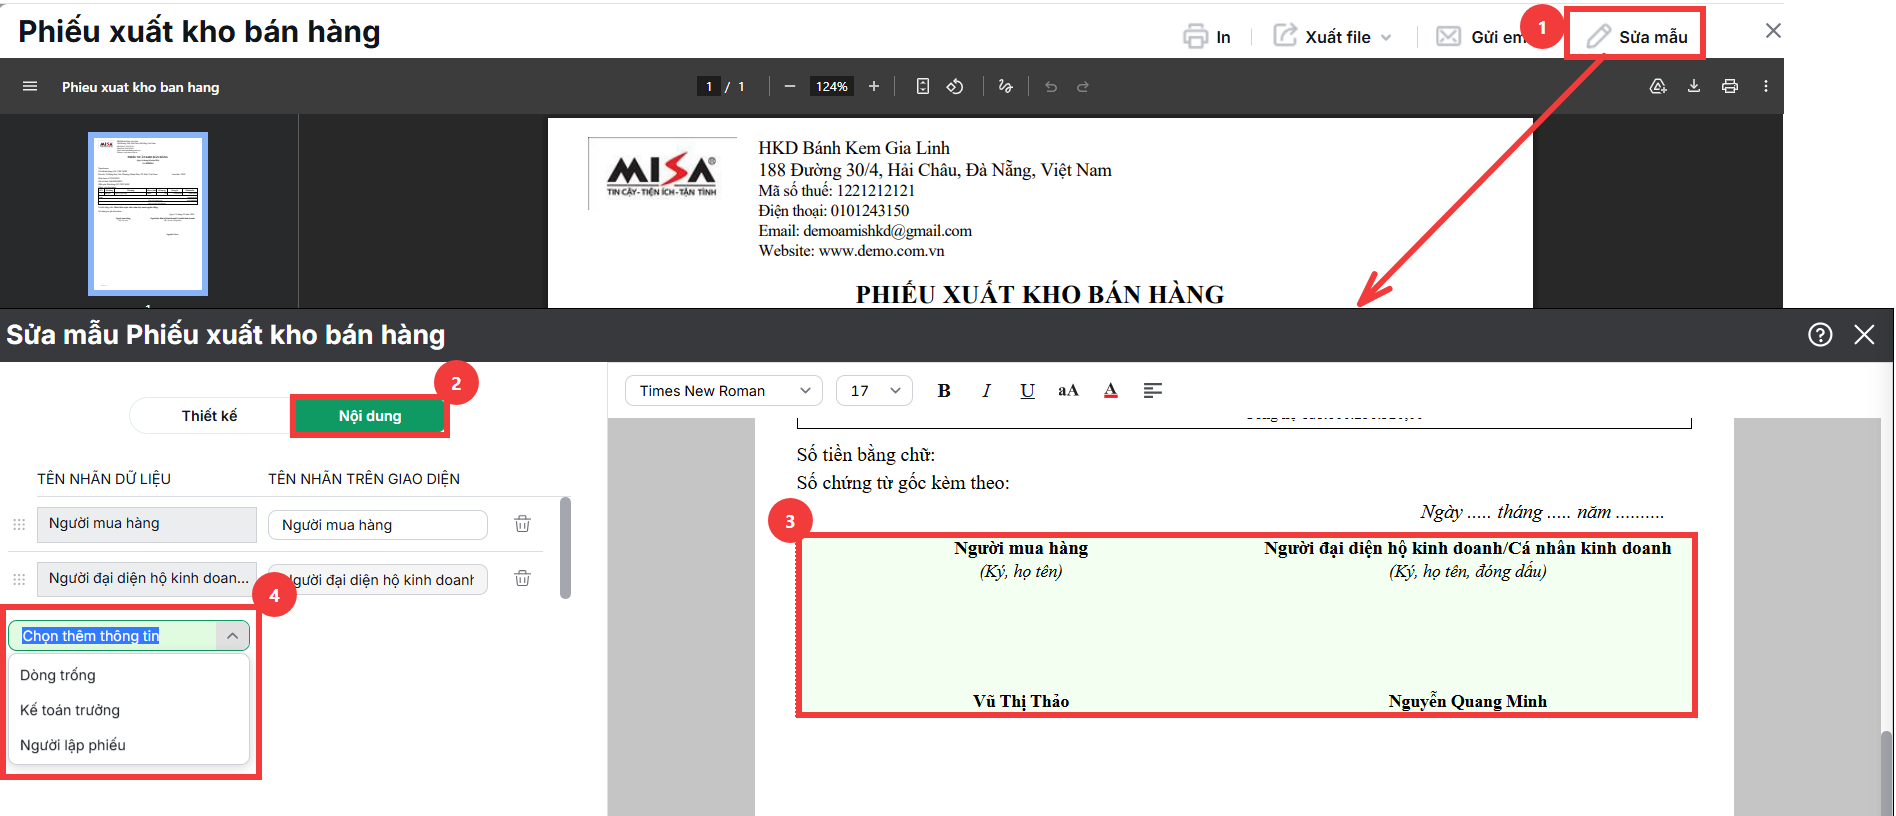Select Kế toán trưởng option
Viewport: 1896px width, 816px height.
click(129, 710)
